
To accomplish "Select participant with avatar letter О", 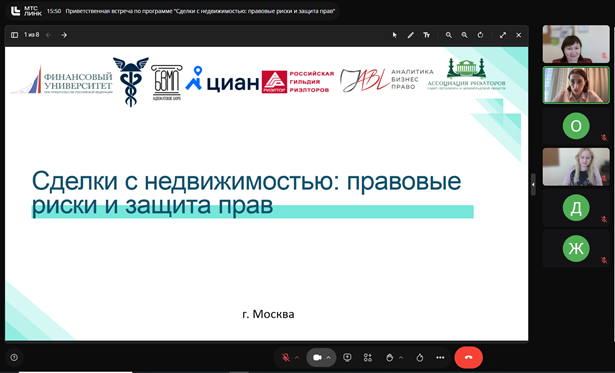I will pyautogui.click(x=576, y=126).
